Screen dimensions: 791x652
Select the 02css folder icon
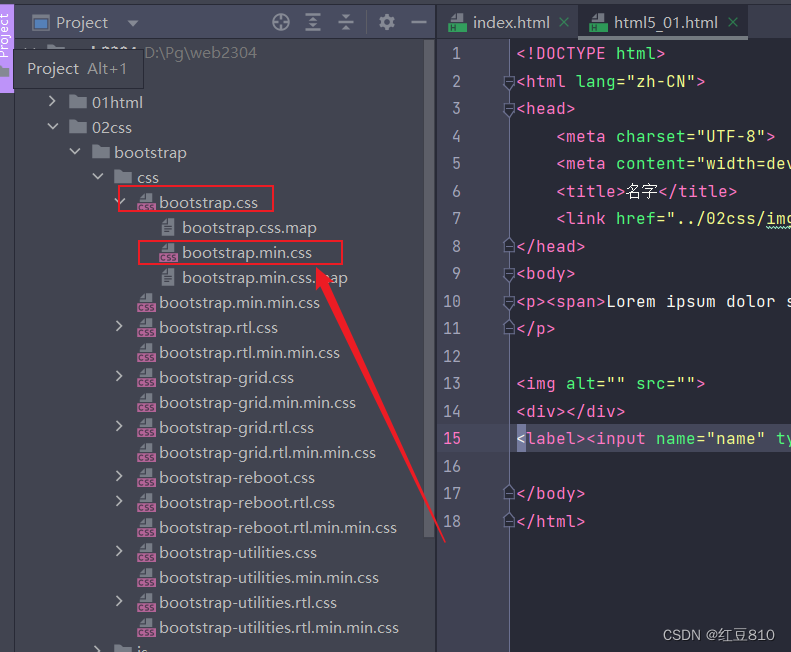(x=78, y=127)
